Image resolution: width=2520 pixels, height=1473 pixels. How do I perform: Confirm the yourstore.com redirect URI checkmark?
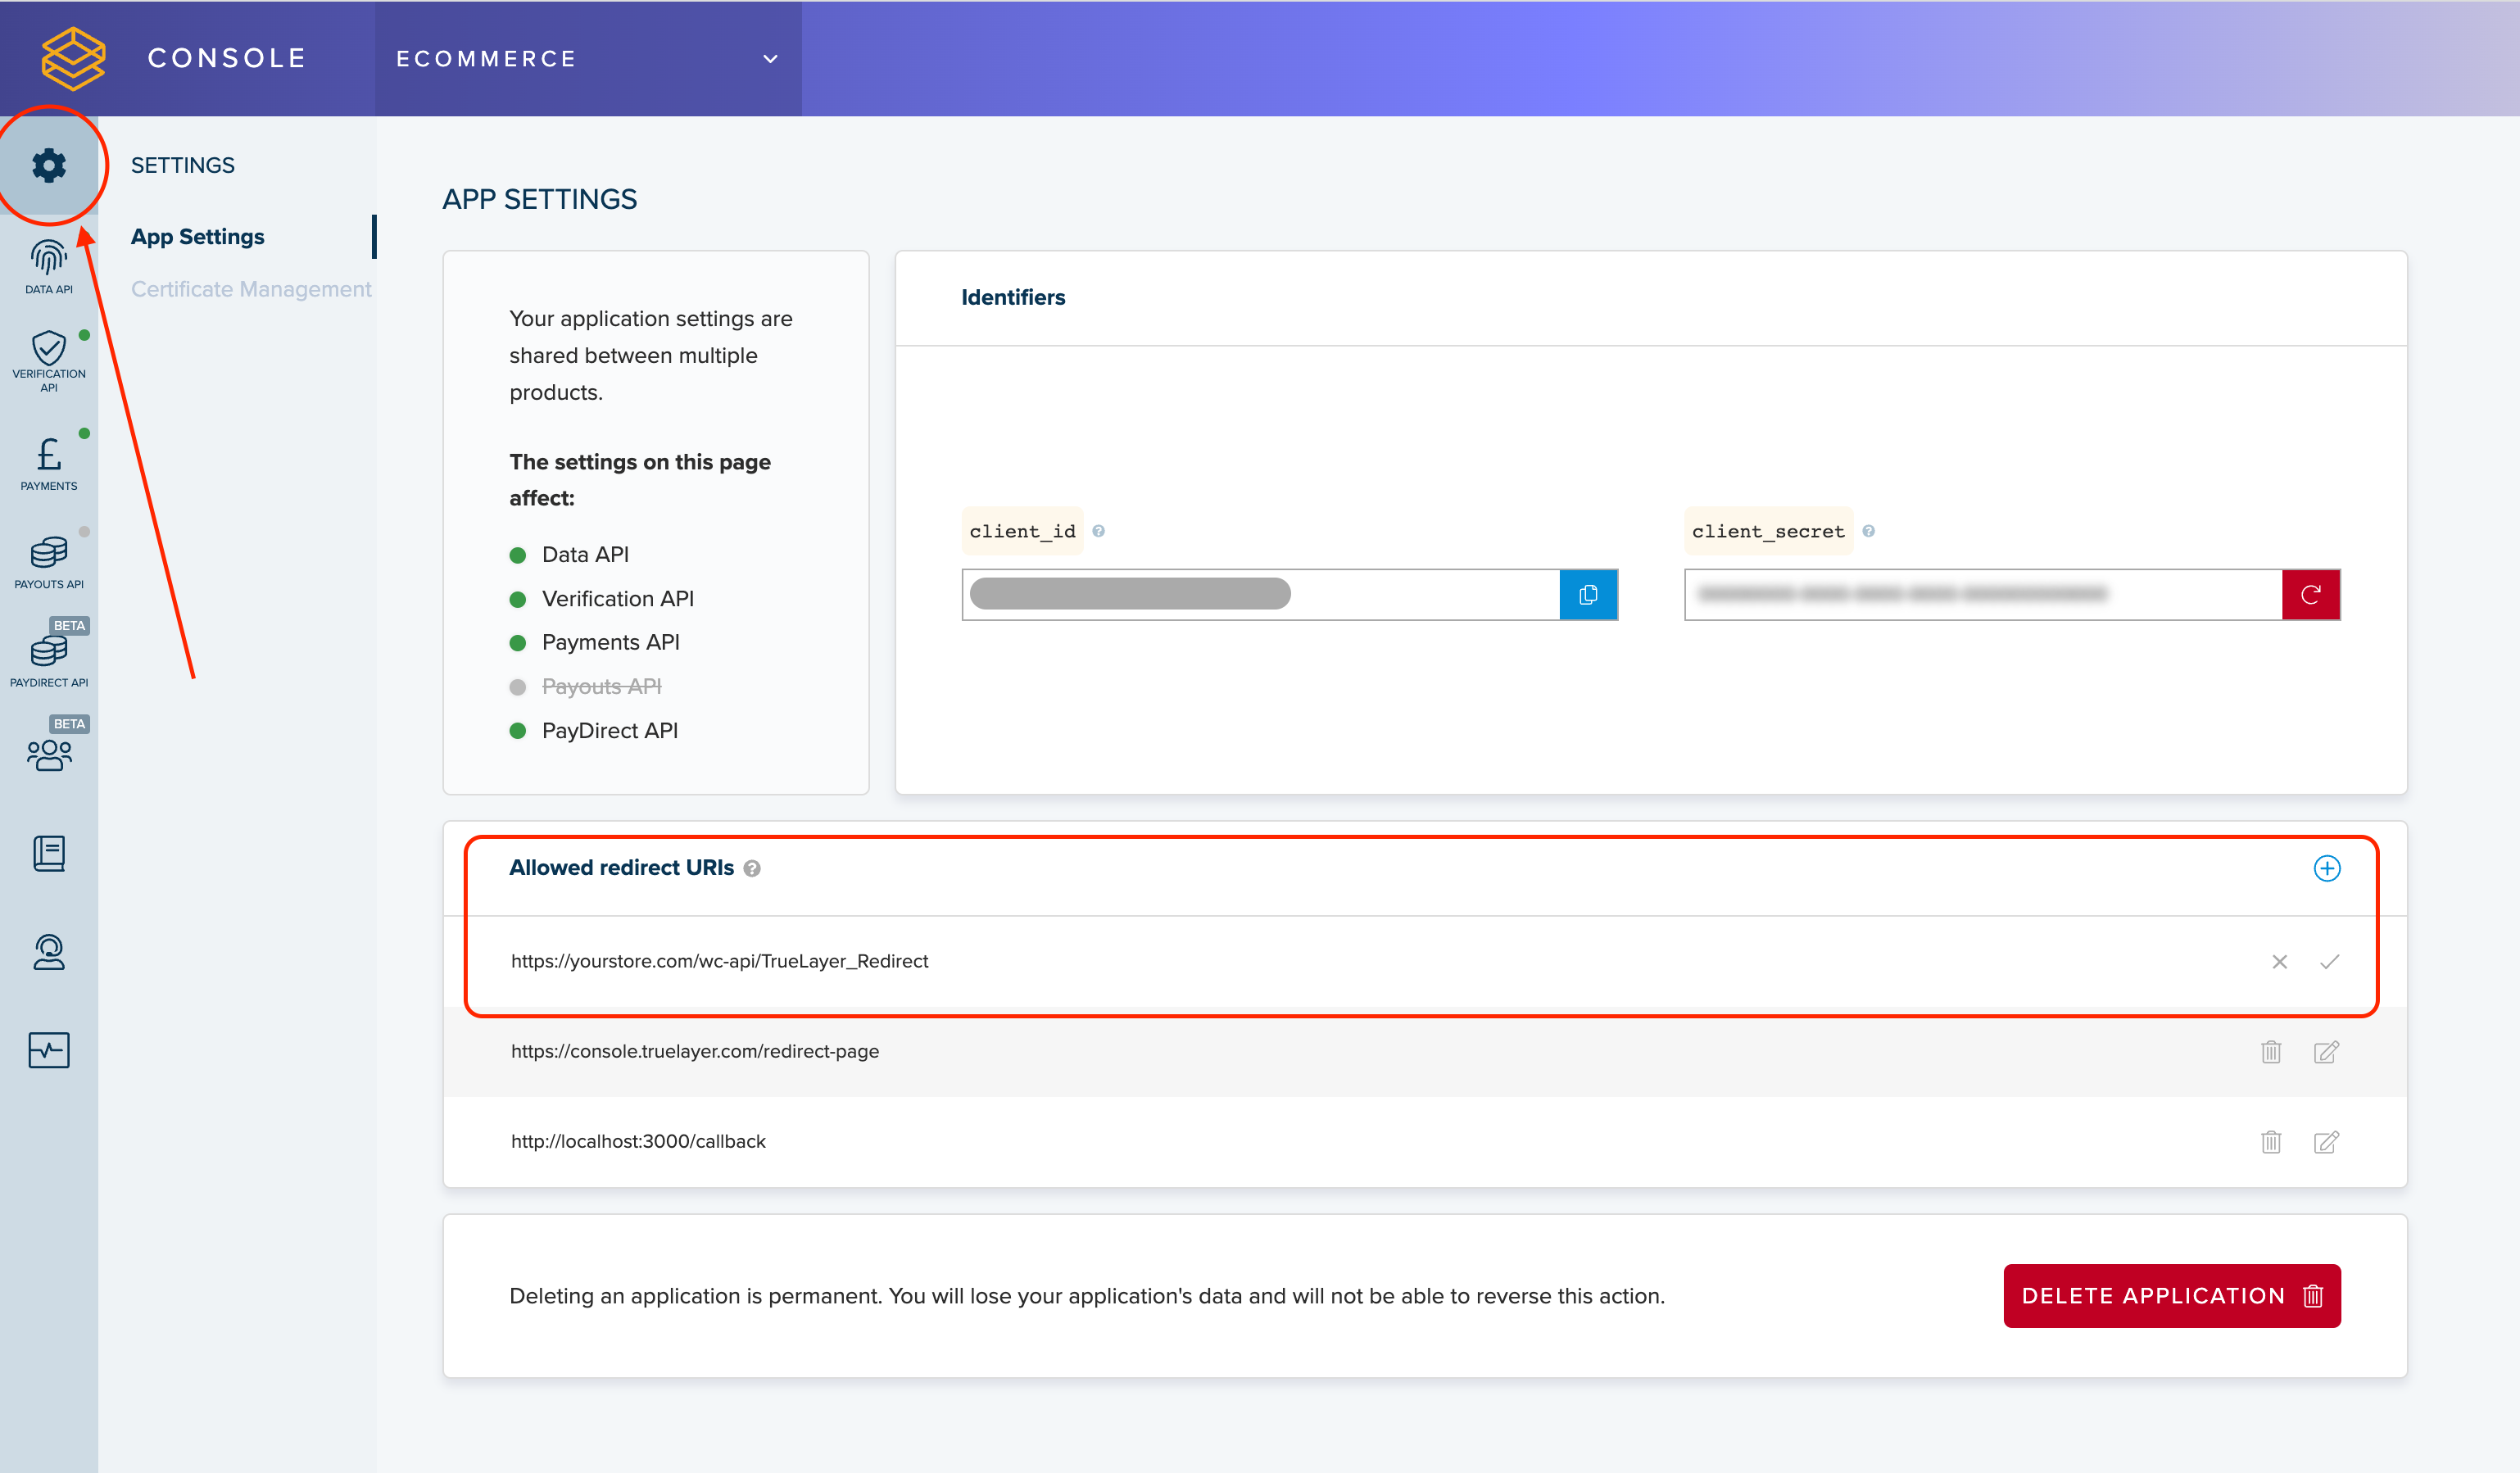coord(2329,962)
